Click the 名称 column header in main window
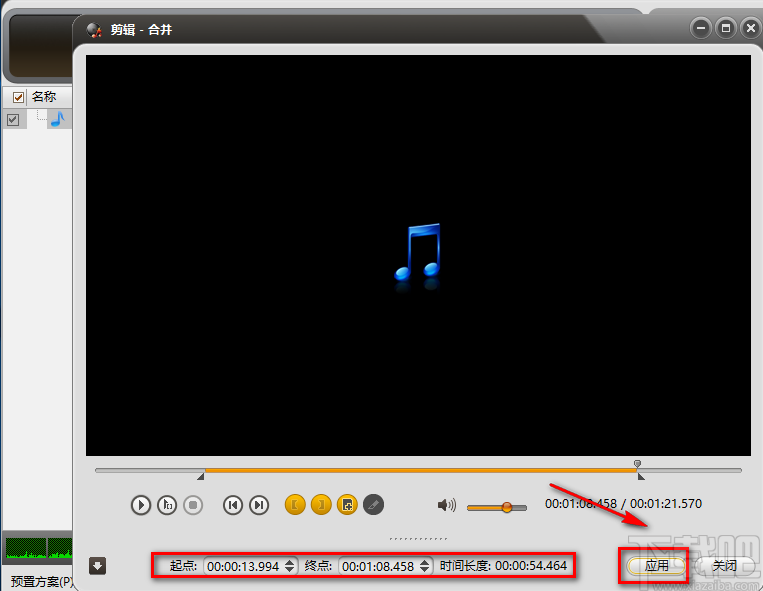Viewport: 763px width, 591px height. (x=44, y=97)
